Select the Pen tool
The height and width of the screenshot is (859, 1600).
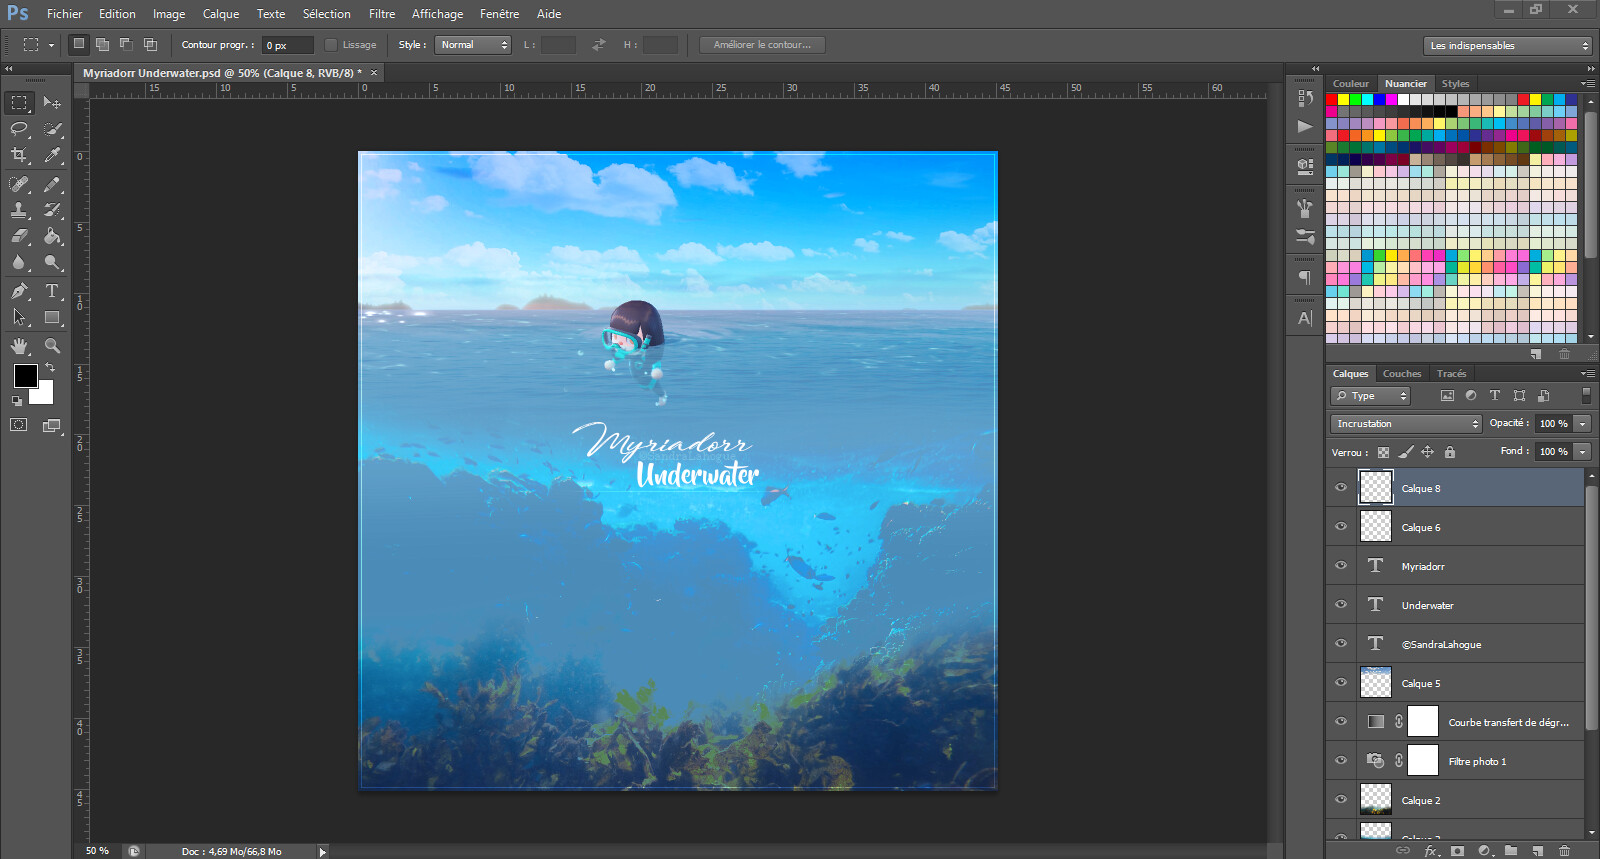[19, 291]
